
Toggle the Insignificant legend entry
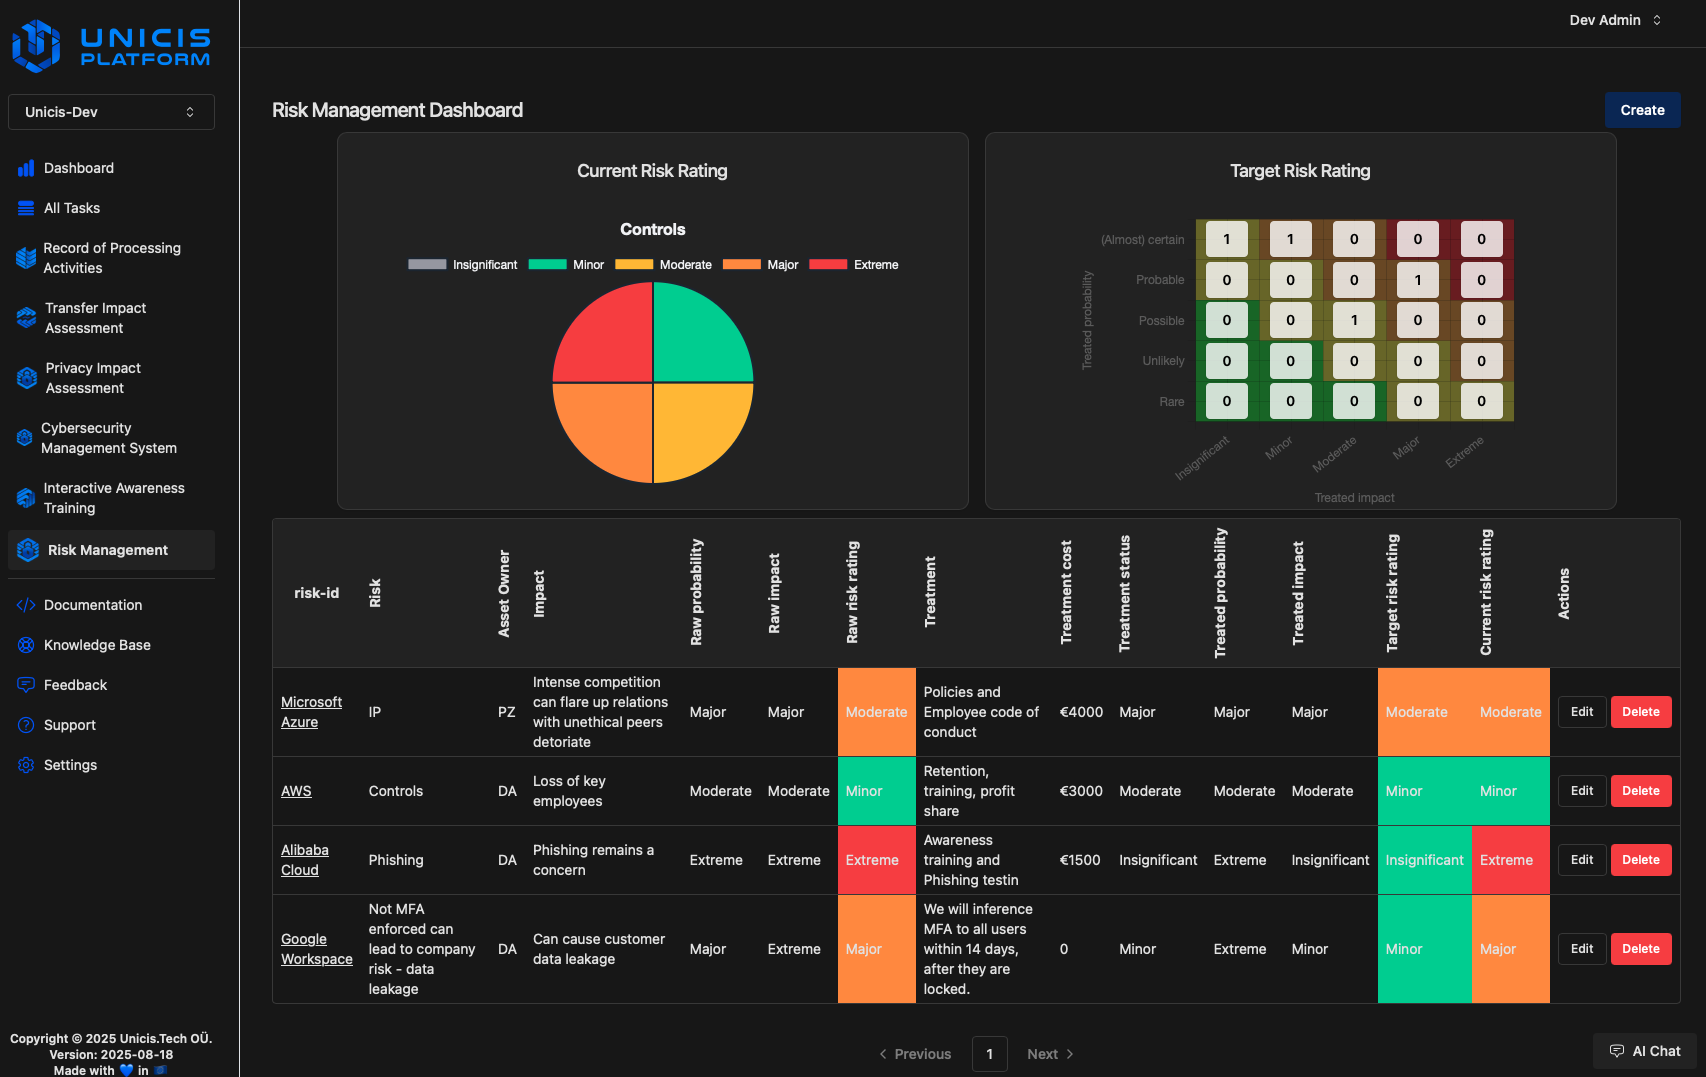[x=485, y=264]
